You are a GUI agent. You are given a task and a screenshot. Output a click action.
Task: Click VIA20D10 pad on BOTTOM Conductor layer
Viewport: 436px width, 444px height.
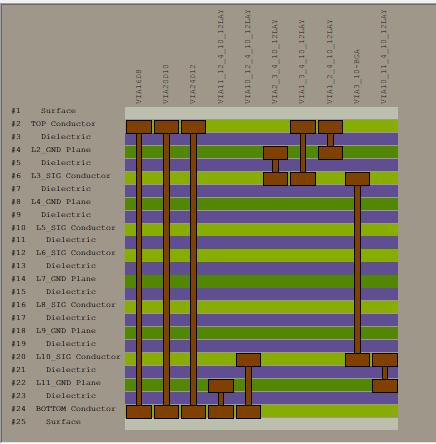pos(167,412)
